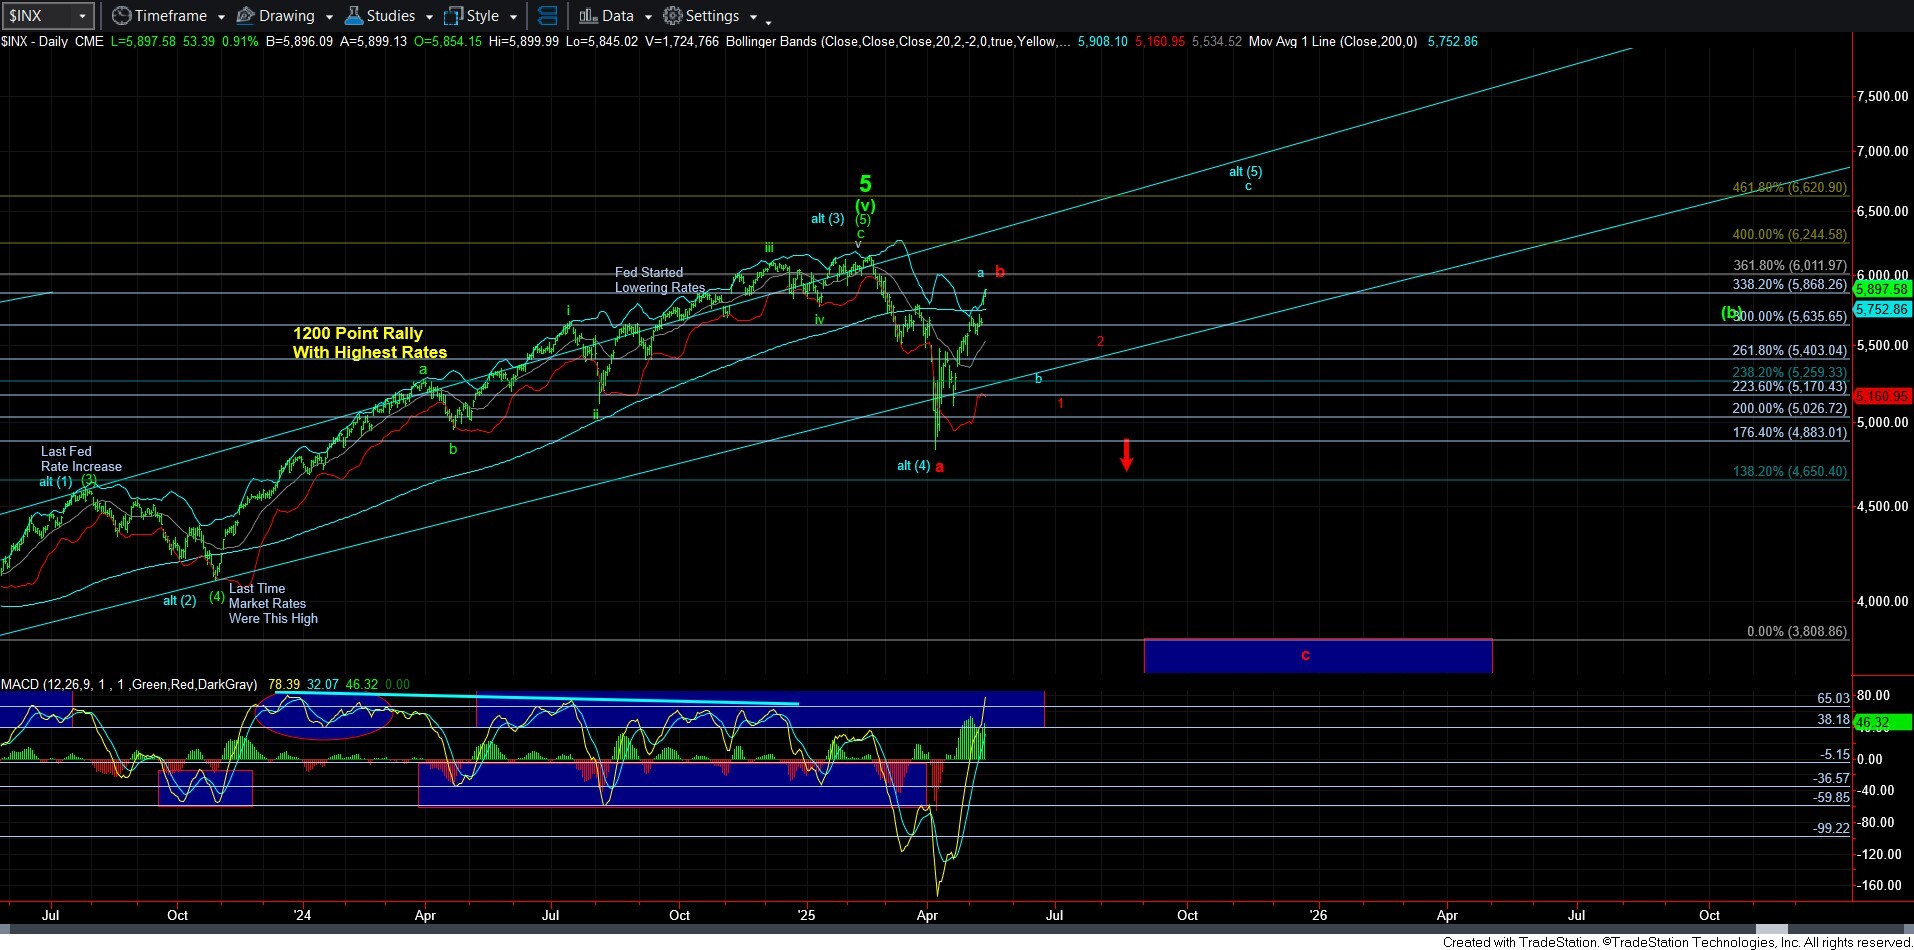Select the blue rectangle labeled c
This screenshot has height=950, width=1914.
(x=1318, y=656)
